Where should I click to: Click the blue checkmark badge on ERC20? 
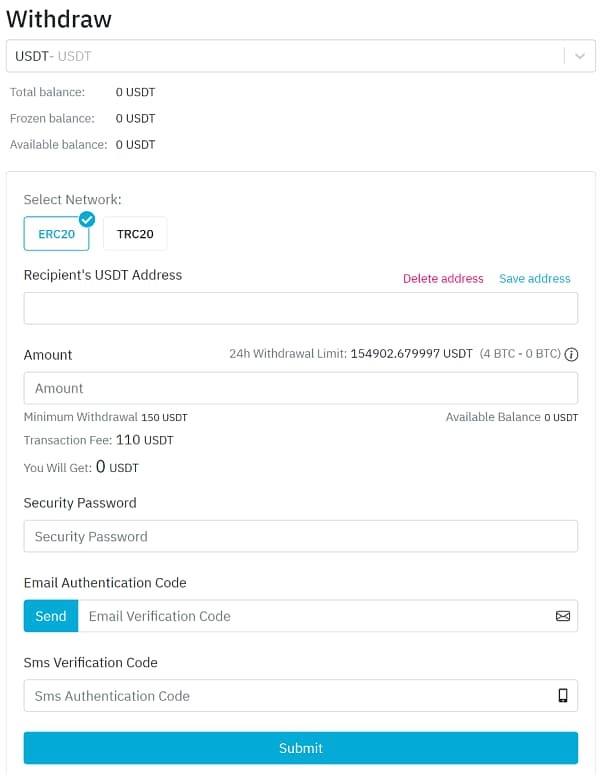click(87, 219)
